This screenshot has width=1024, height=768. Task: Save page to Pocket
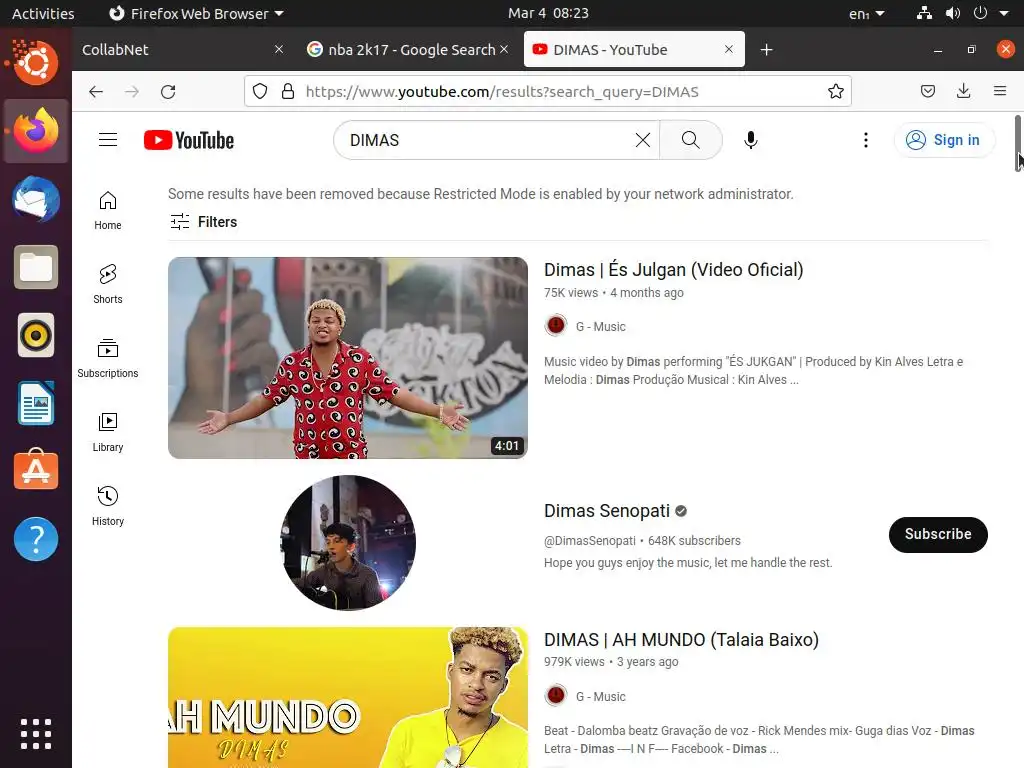927,91
